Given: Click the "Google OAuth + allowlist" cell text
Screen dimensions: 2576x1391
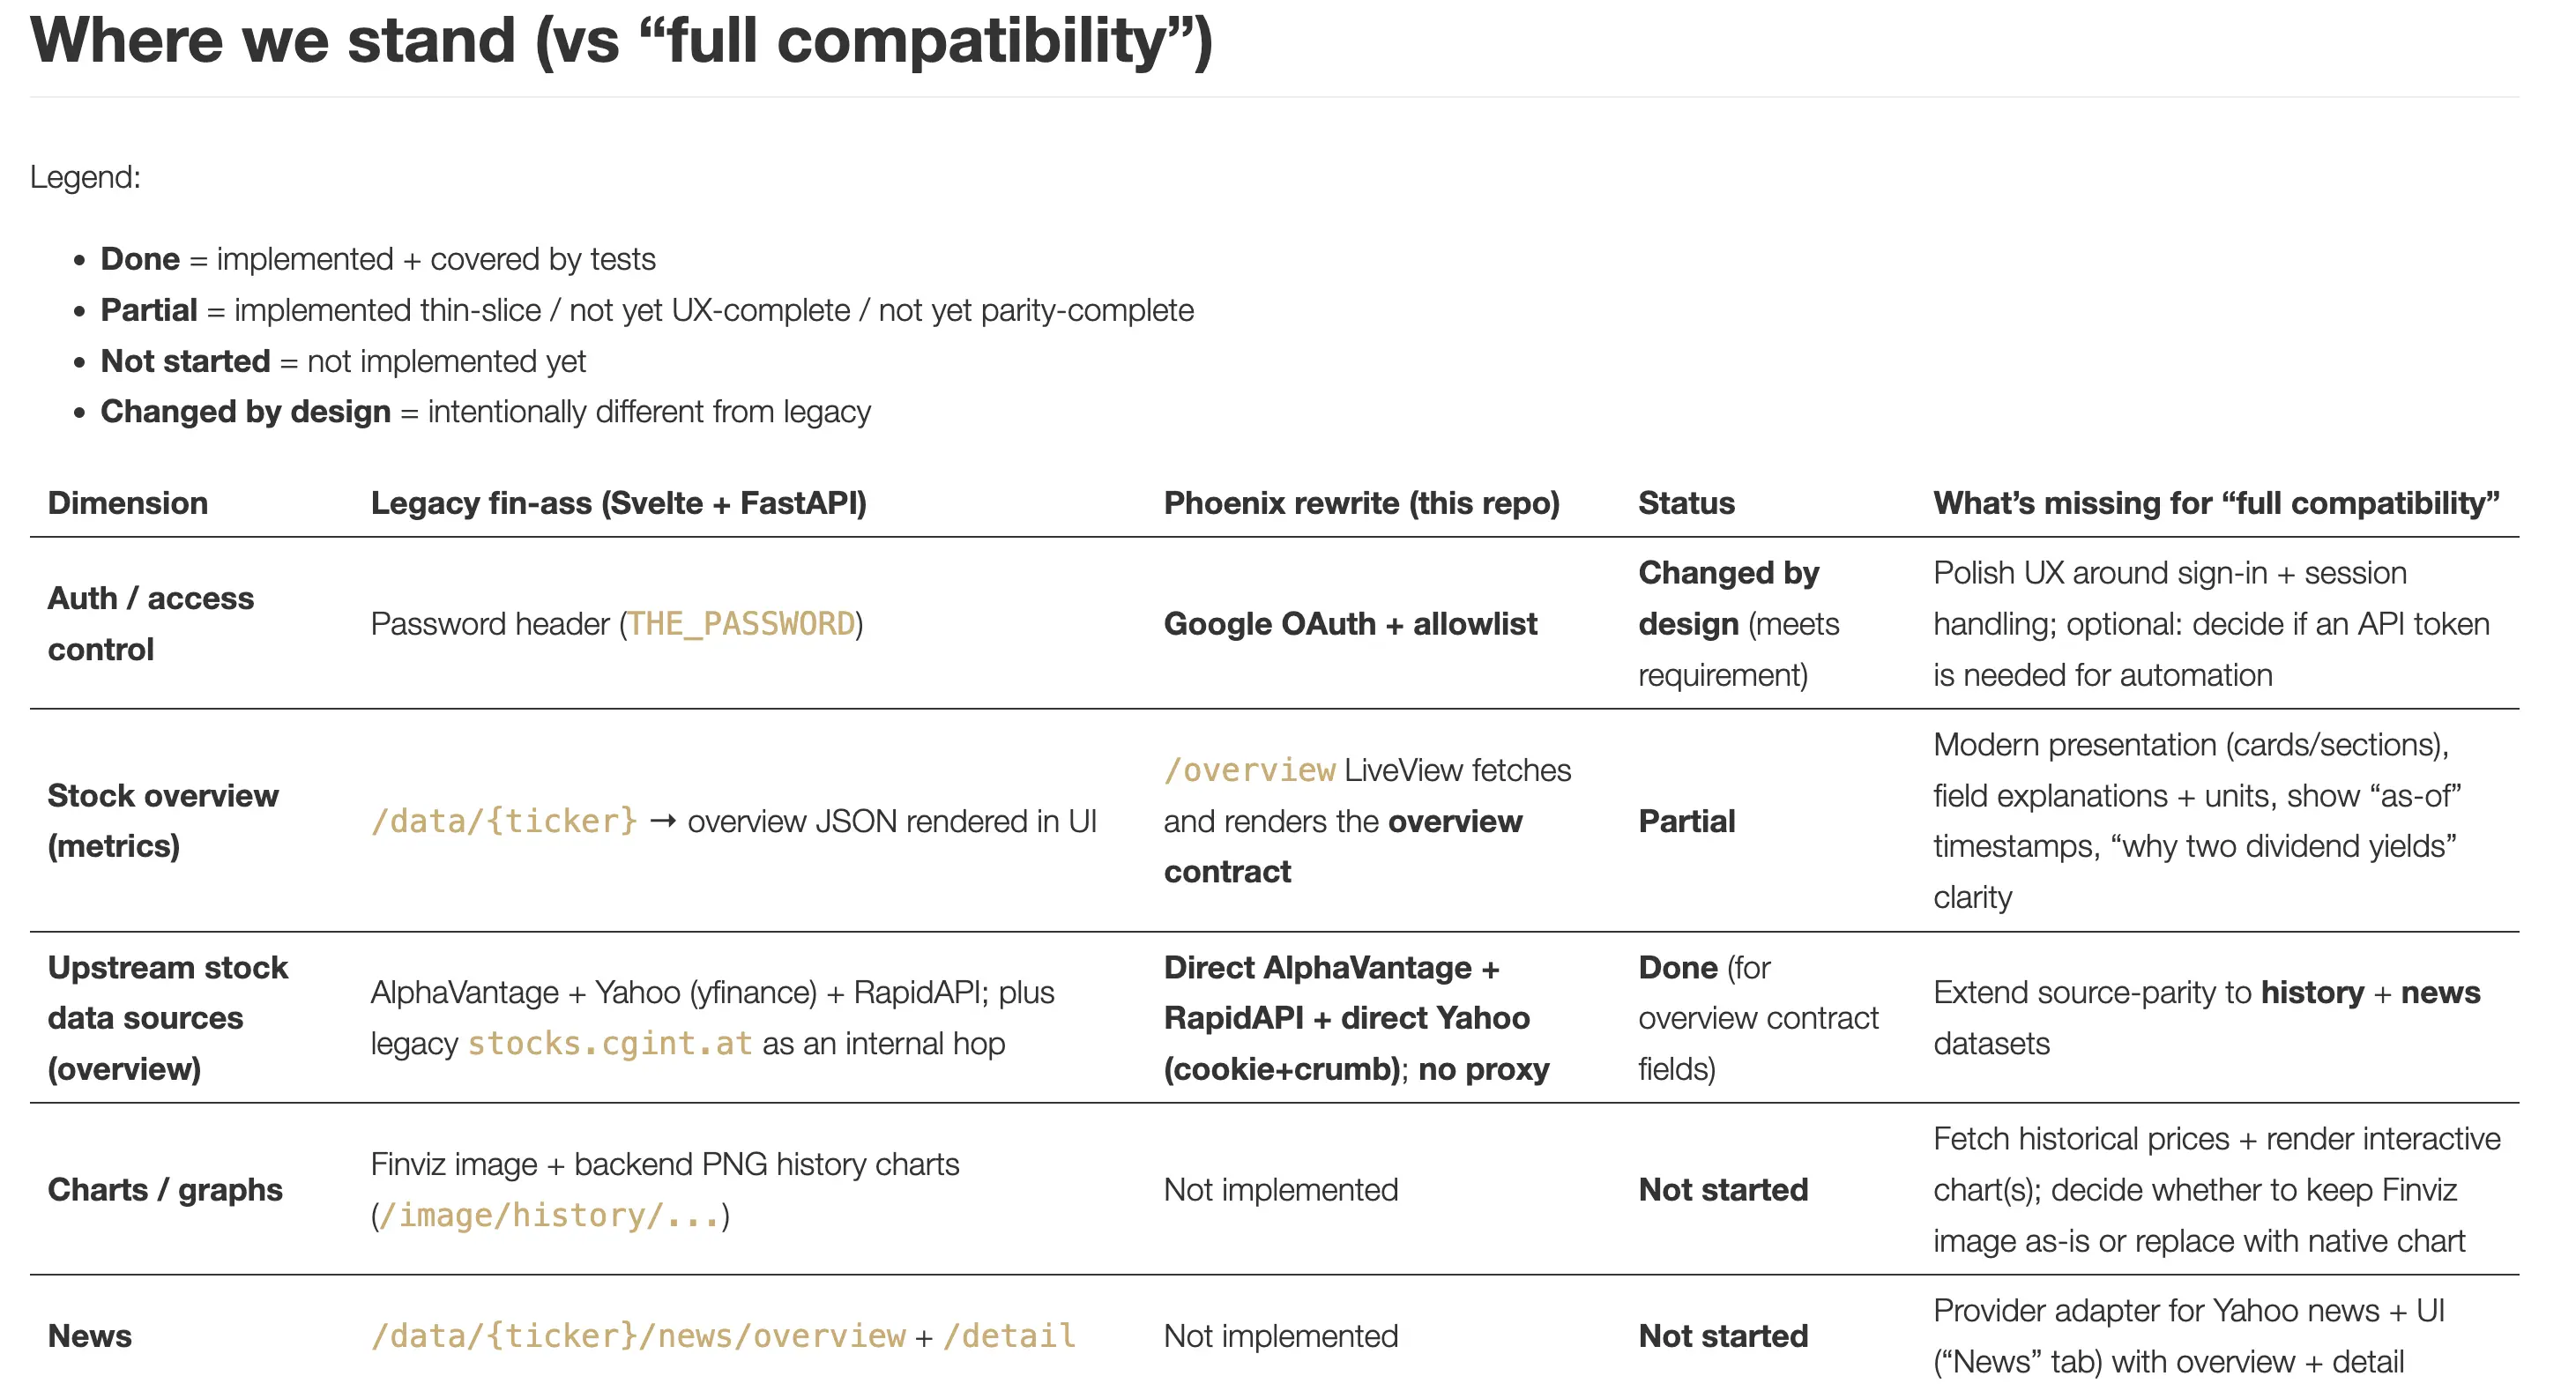Looking at the screenshot, I should click(x=1350, y=624).
